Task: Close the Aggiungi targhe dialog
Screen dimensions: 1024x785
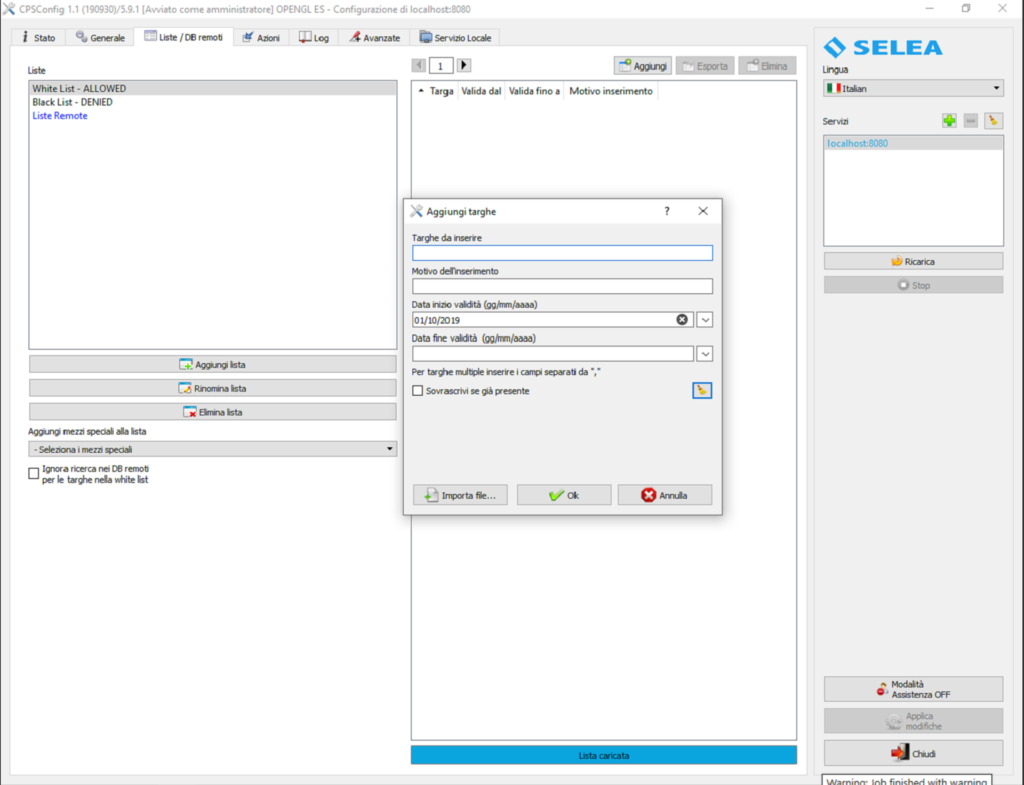Action: point(703,212)
